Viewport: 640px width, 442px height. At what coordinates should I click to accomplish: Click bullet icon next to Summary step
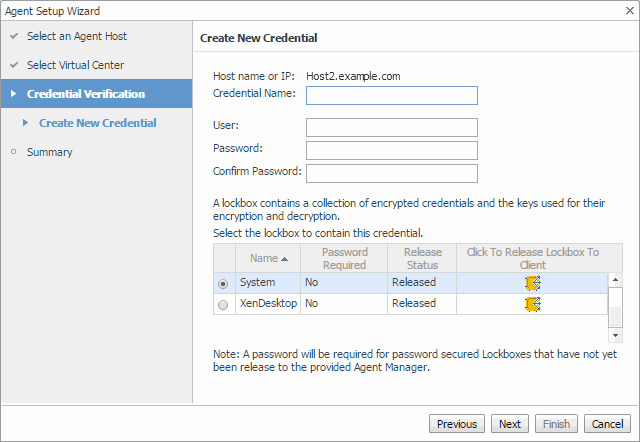tap(13, 152)
